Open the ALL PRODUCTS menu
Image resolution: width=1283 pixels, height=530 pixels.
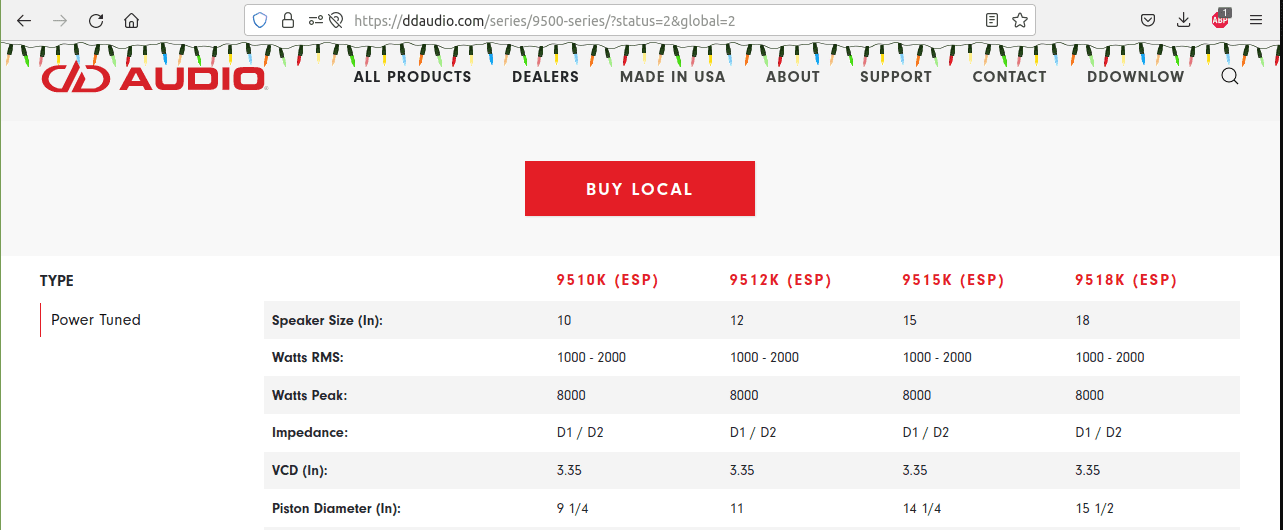click(x=413, y=77)
